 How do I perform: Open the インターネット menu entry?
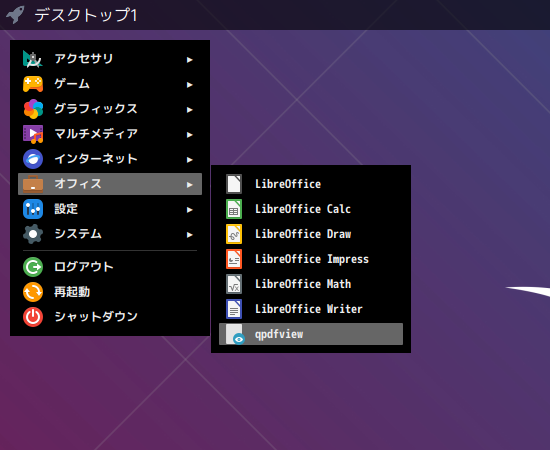pos(110,159)
